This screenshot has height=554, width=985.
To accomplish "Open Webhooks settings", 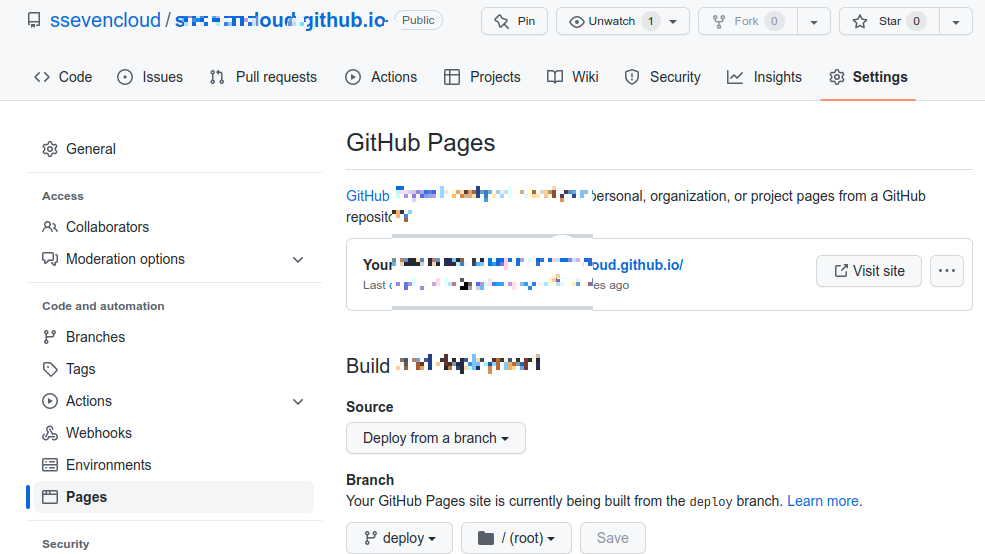I will point(174,433).
